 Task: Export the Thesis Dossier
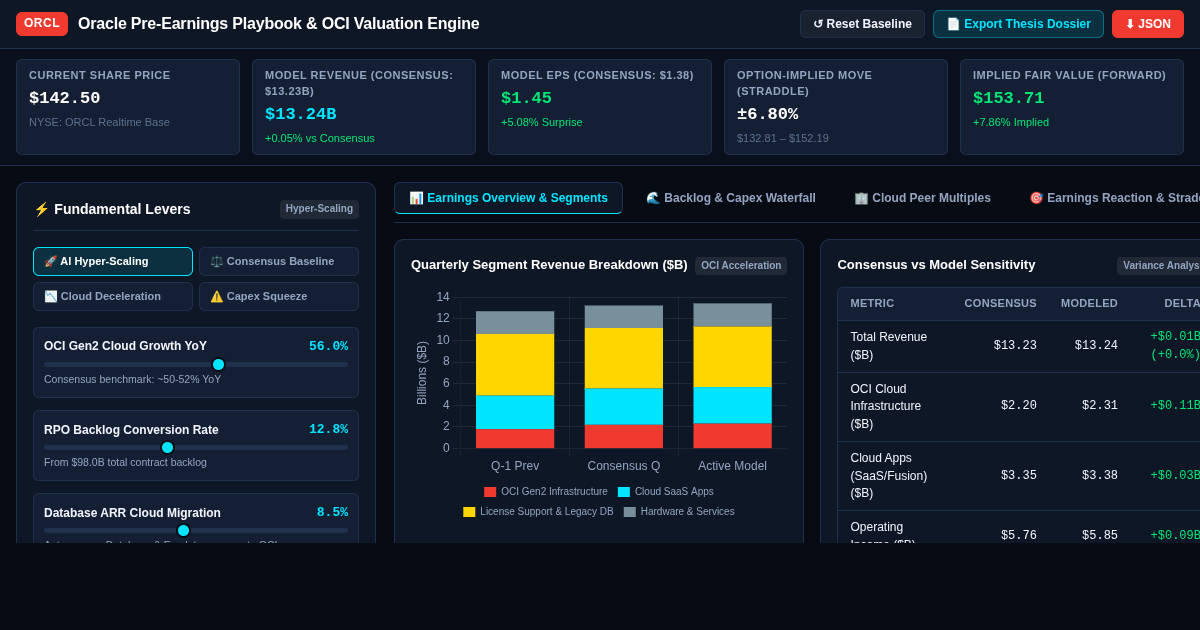(1018, 24)
